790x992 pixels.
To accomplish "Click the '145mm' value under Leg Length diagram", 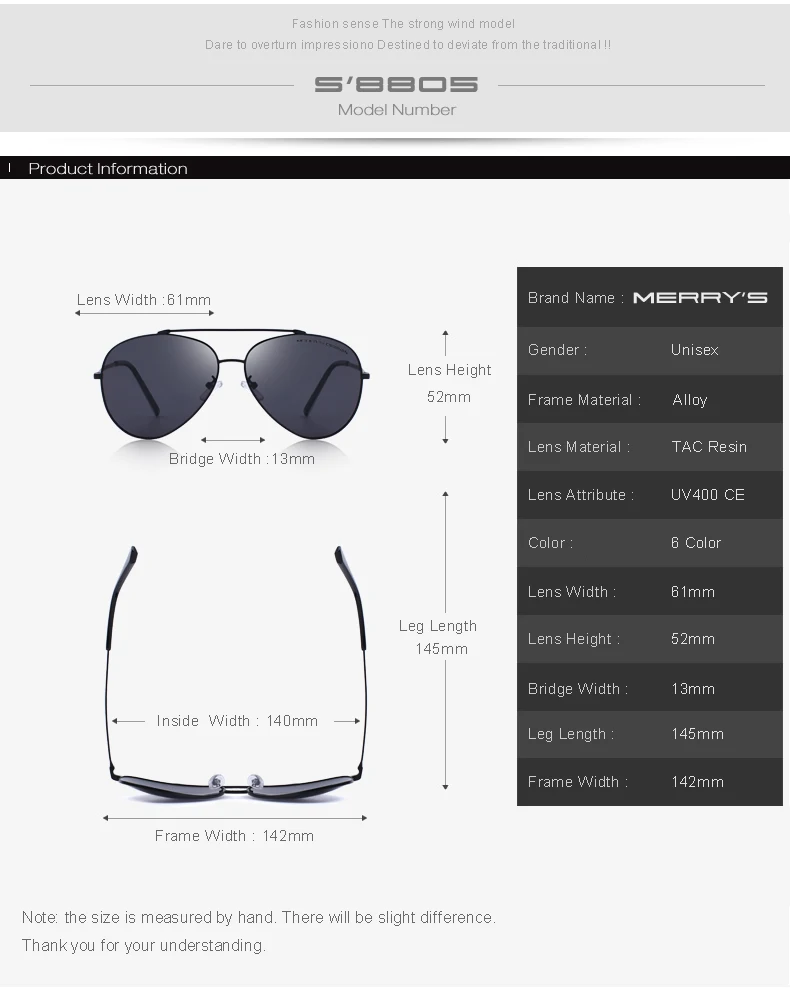I will click(441, 649).
